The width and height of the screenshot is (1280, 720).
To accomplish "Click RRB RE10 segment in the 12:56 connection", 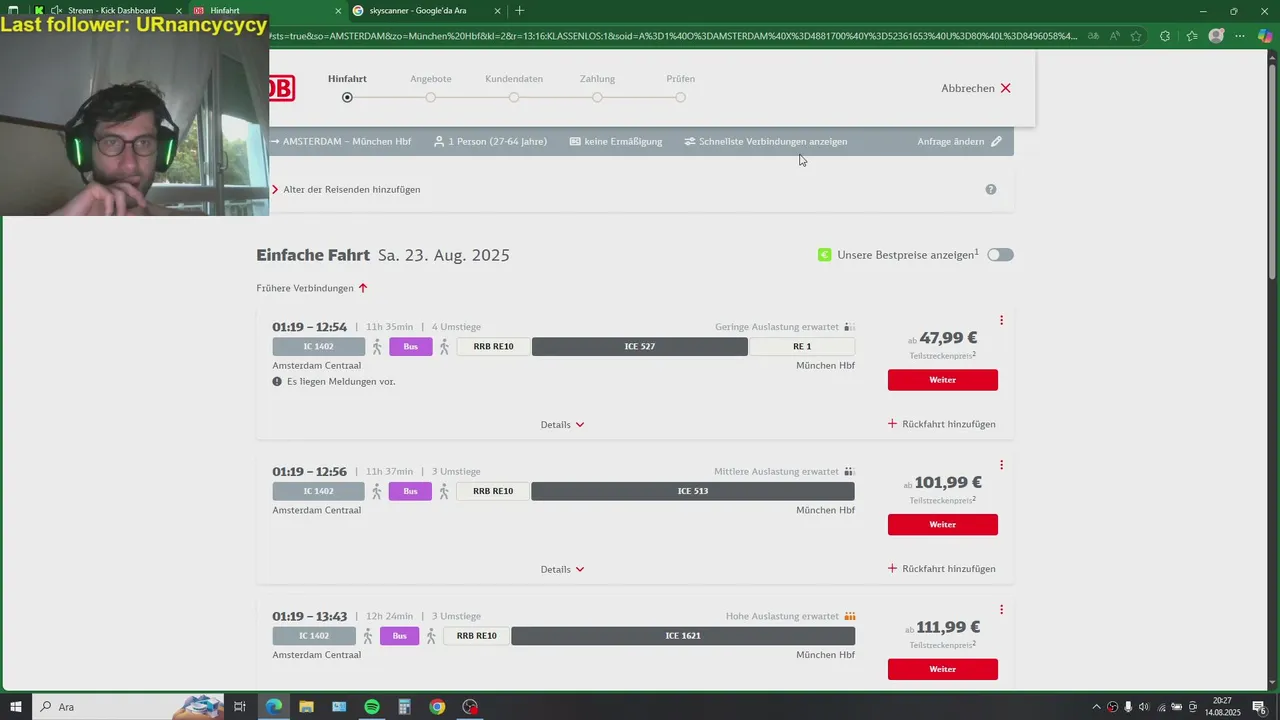I will click(x=493, y=491).
